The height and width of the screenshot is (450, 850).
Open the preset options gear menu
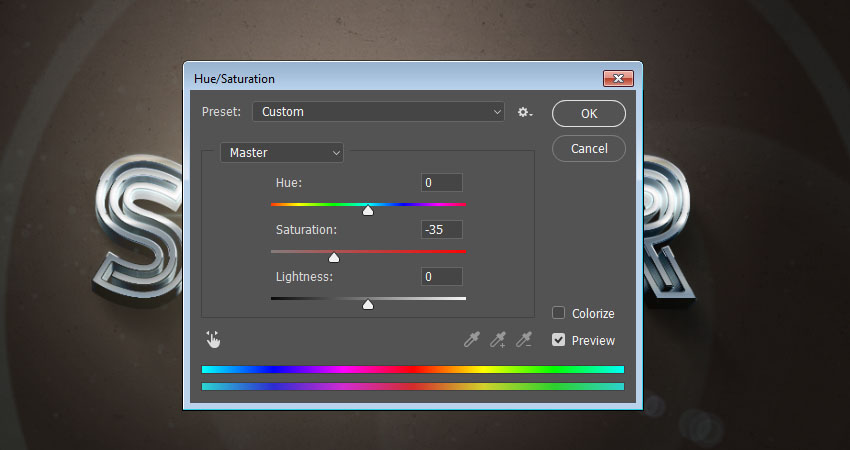click(525, 112)
